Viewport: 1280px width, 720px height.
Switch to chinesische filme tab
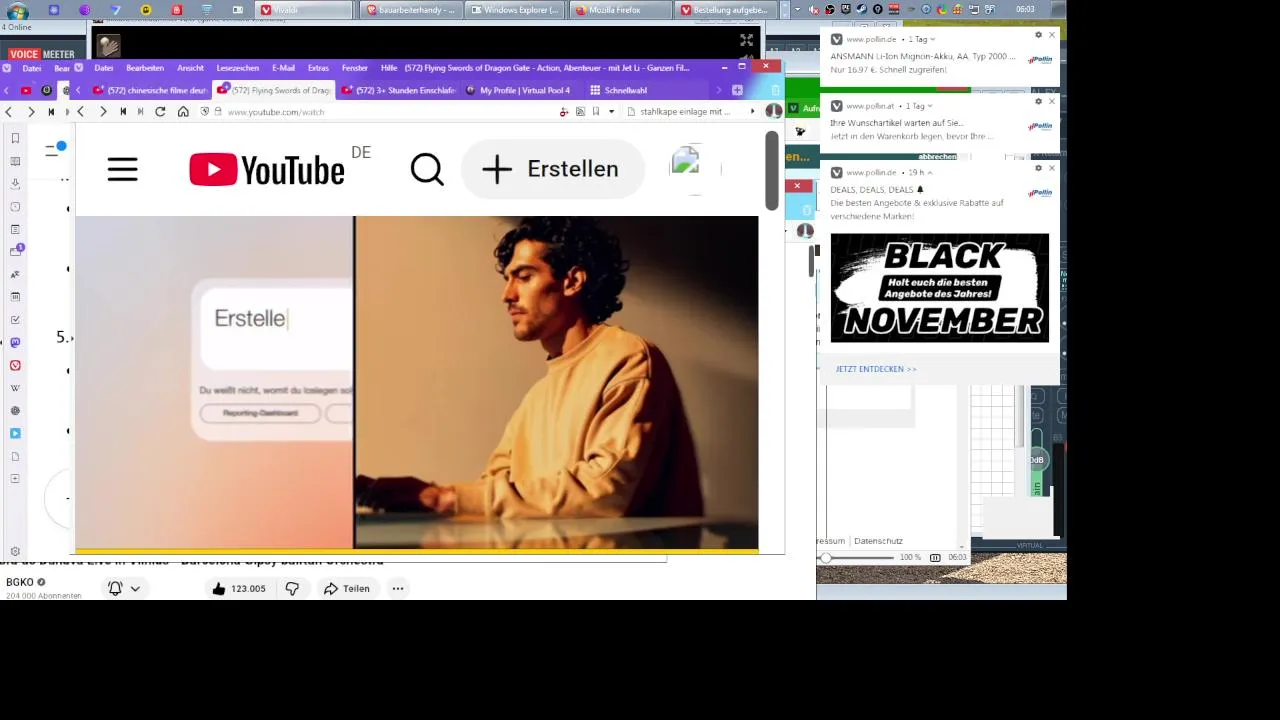click(x=150, y=90)
